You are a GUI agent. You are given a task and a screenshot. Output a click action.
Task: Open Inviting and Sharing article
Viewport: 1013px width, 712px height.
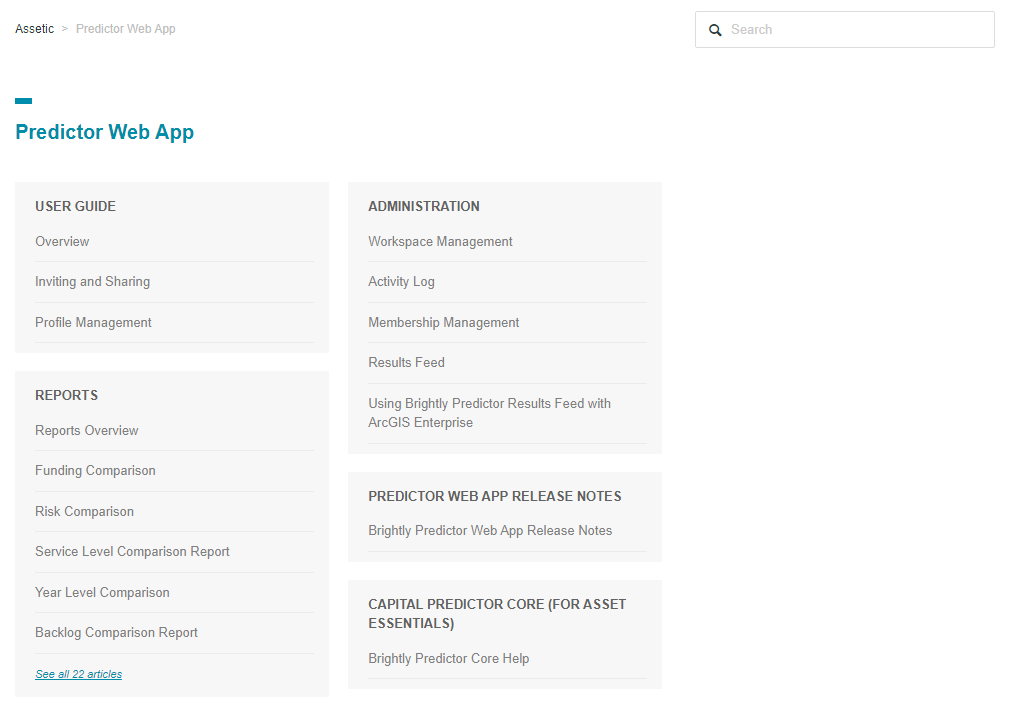pyautogui.click(x=92, y=282)
